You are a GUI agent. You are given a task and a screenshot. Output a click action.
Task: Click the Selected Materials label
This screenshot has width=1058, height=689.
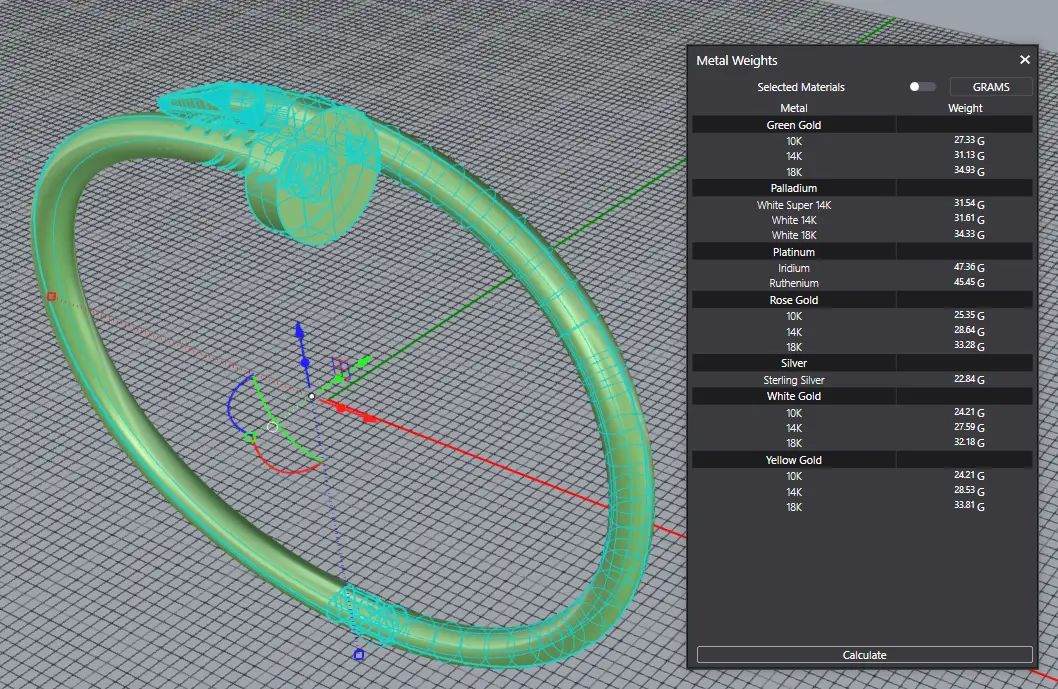[x=800, y=87]
